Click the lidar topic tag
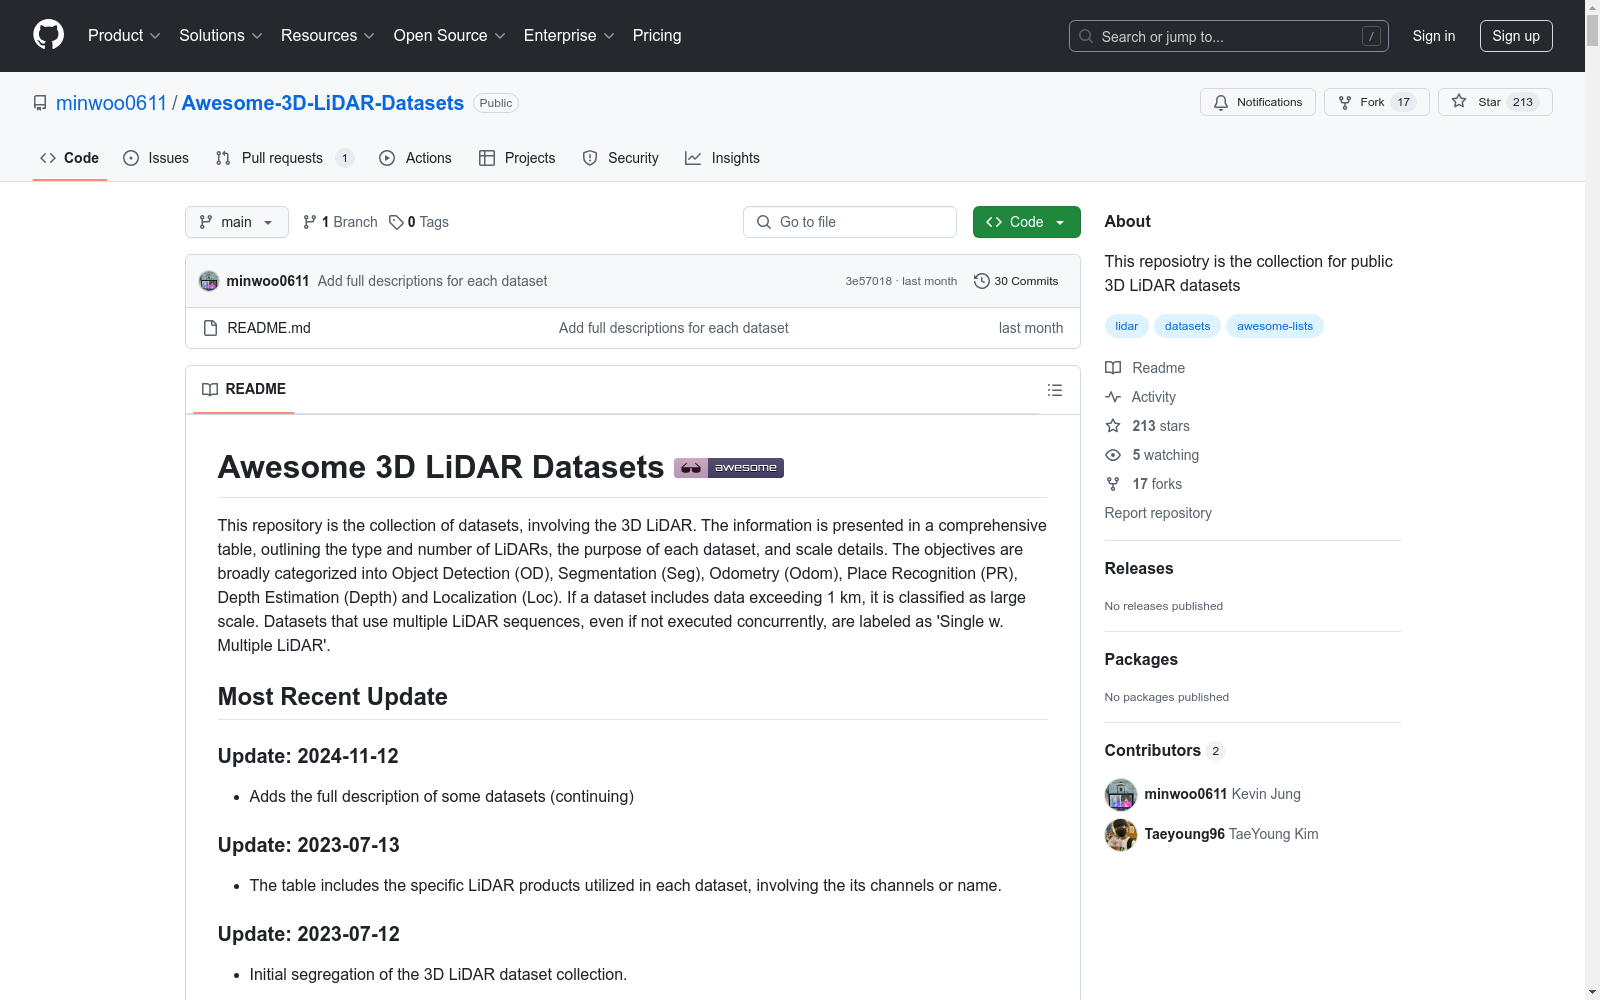Viewport: 1600px width, 1000px height. pos(1127,326)
